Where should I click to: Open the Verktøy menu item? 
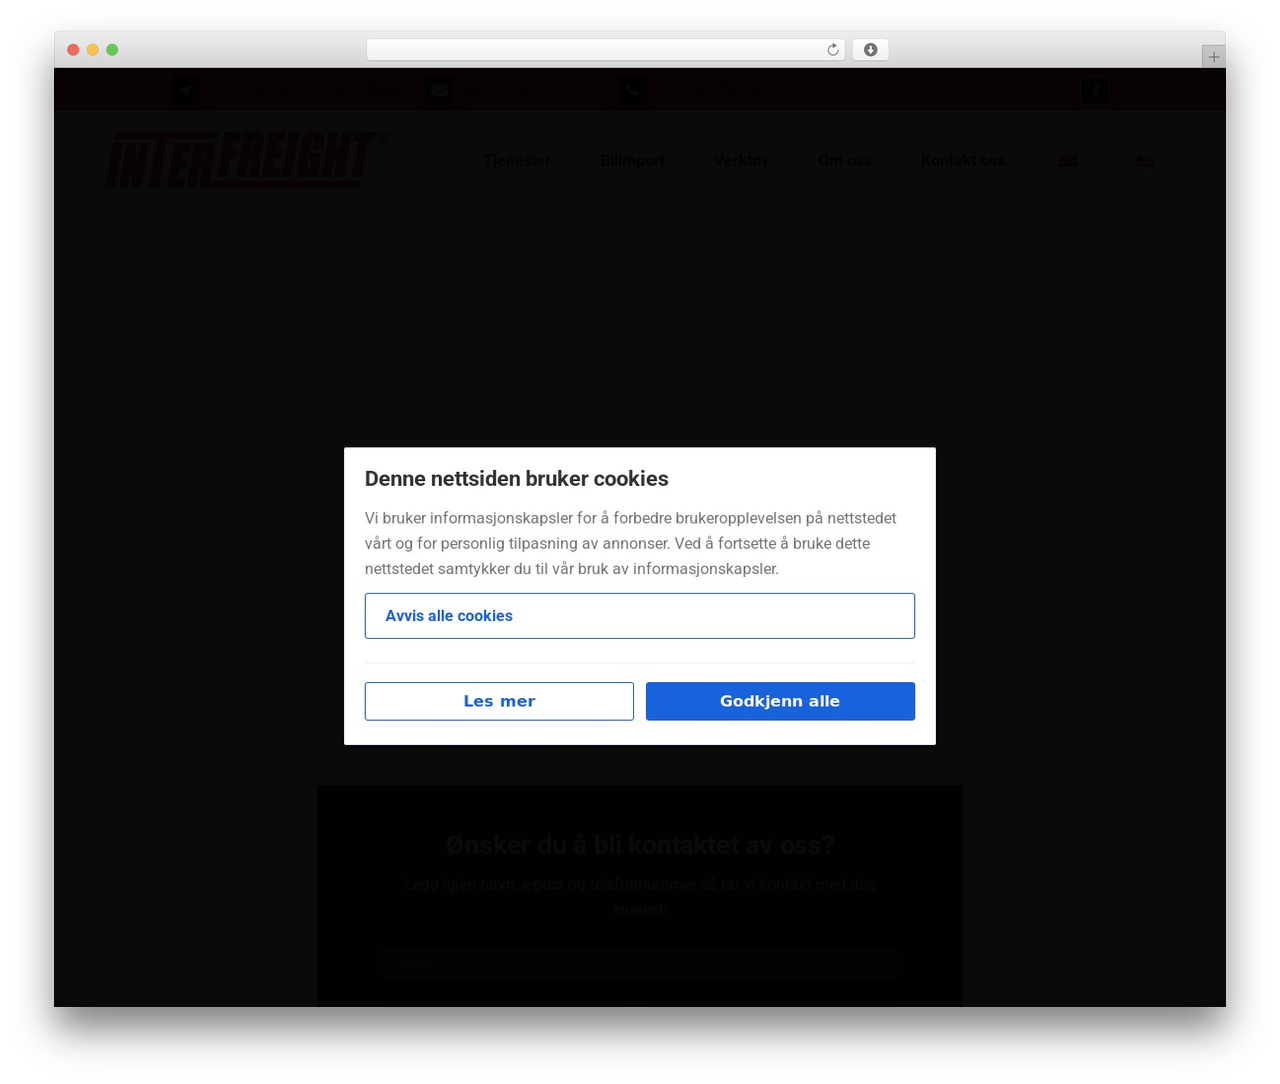pyautogui.click(x=741, y=160)
